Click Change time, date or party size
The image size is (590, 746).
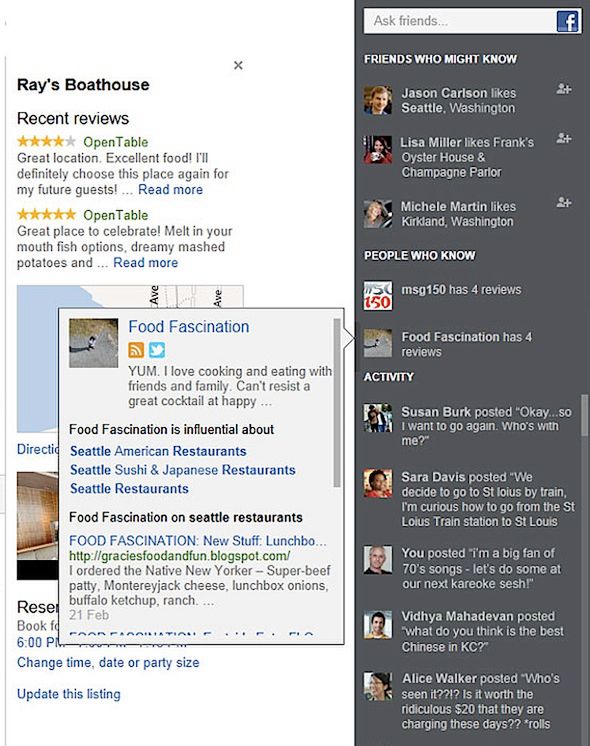tap(108, 663)
